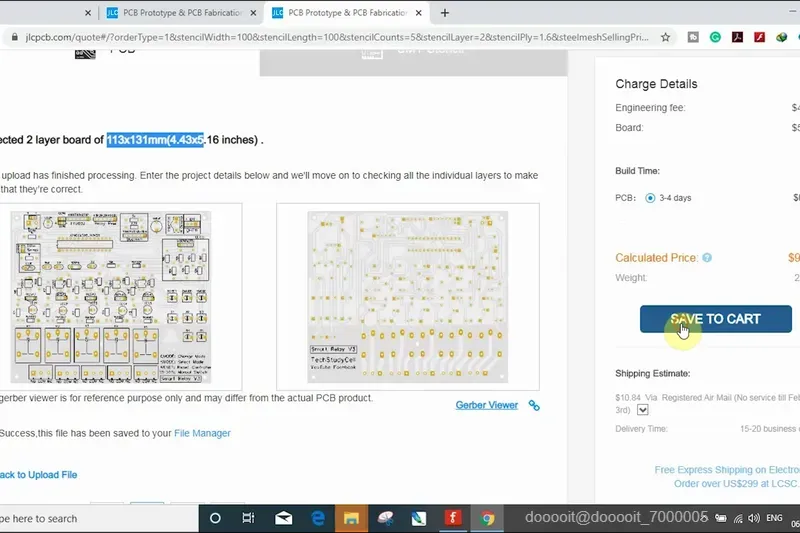Open the Adobe Acrobat extension icon

(737, 37)
